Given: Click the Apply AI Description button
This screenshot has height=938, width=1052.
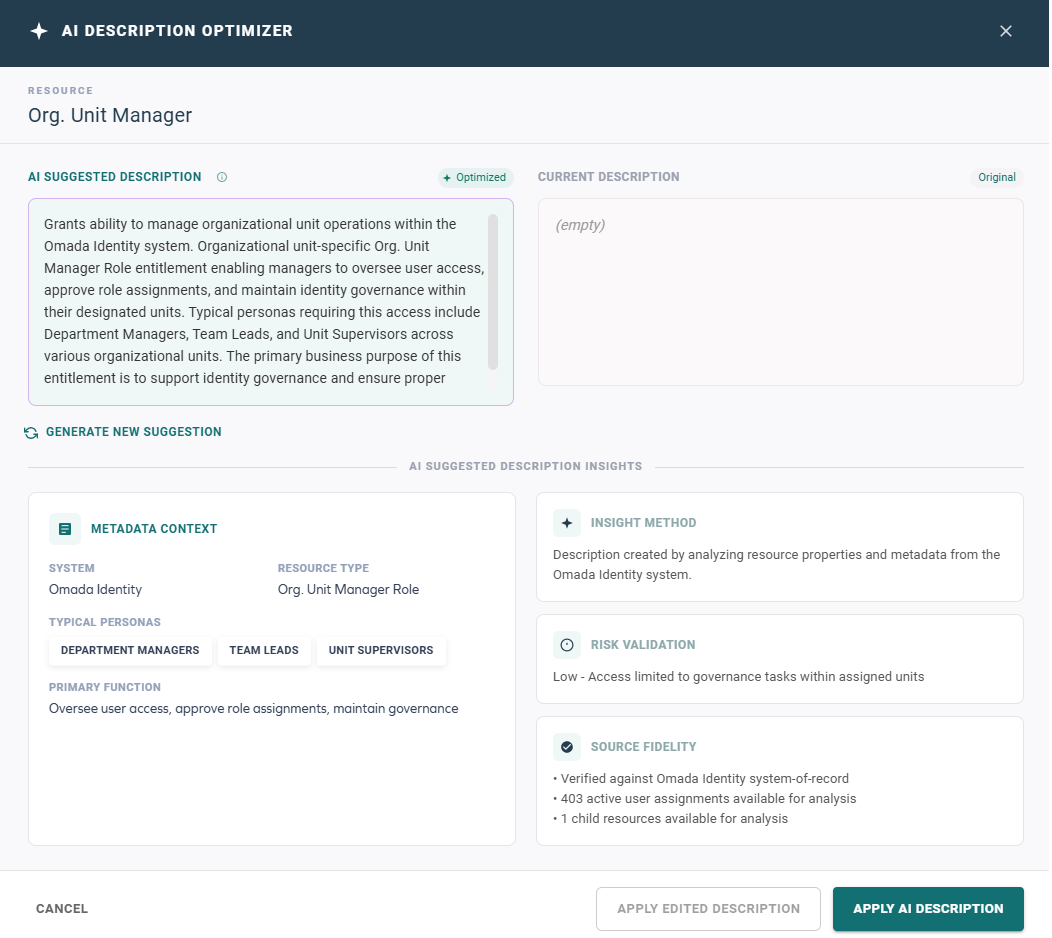Looking at the screenshot, I should (927, 908).
